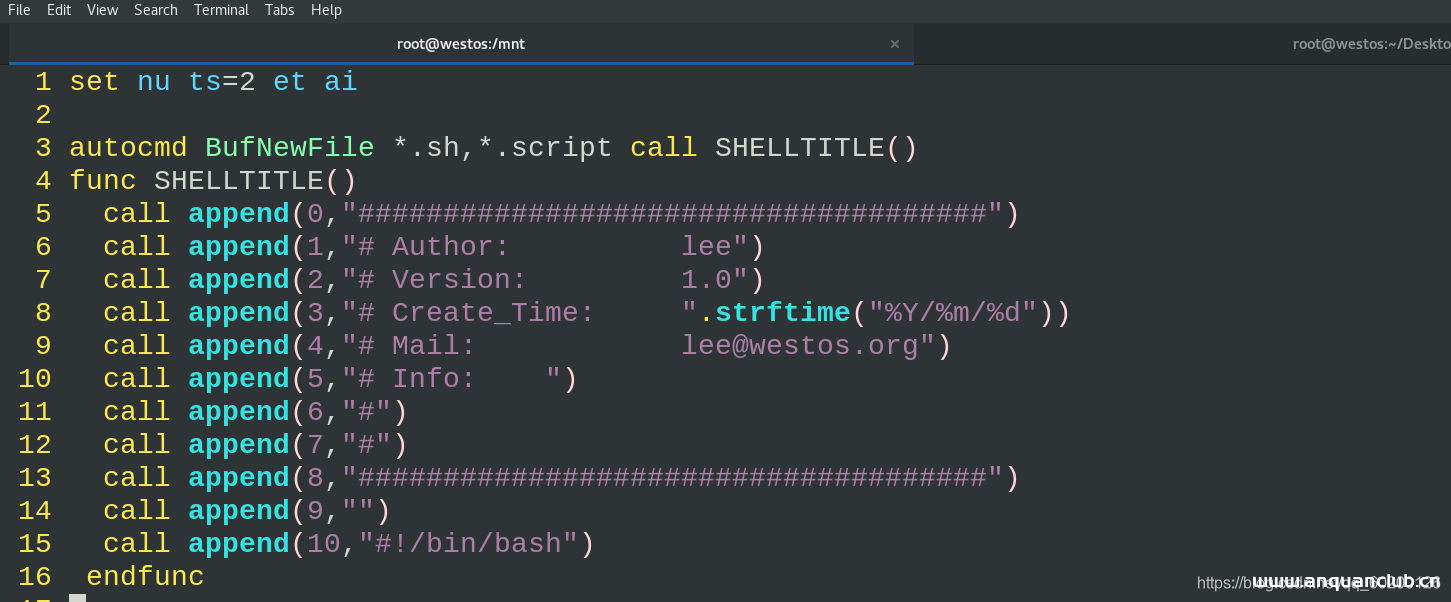Open the Terminal menu

pyautogui.click(x=221, y=10)
